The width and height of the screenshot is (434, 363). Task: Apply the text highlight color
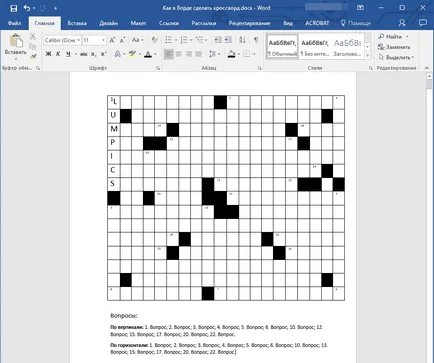[x=133, y=54]
